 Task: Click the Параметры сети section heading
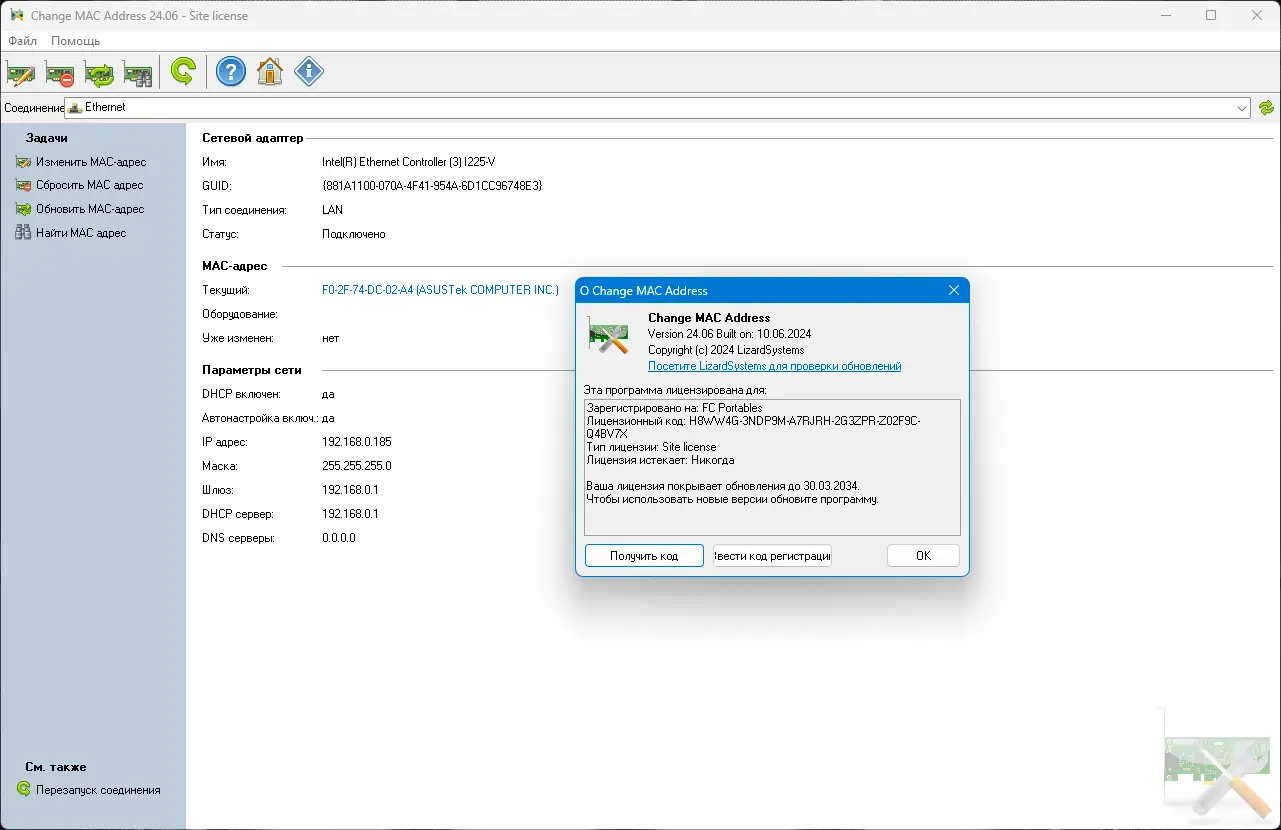[x=252, y=370]
